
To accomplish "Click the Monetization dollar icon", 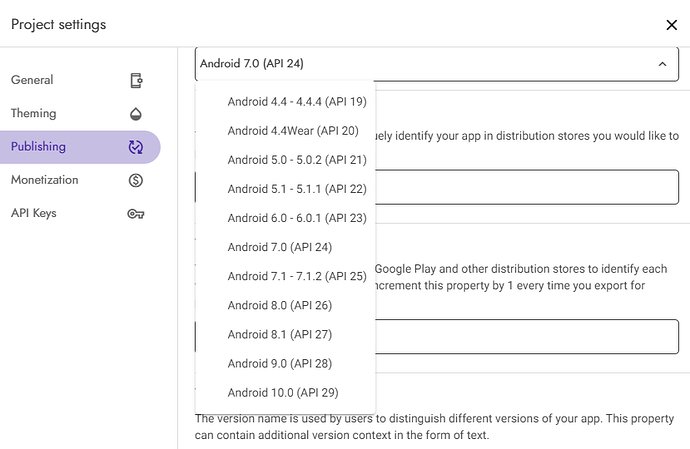I will tap(136, 180).
